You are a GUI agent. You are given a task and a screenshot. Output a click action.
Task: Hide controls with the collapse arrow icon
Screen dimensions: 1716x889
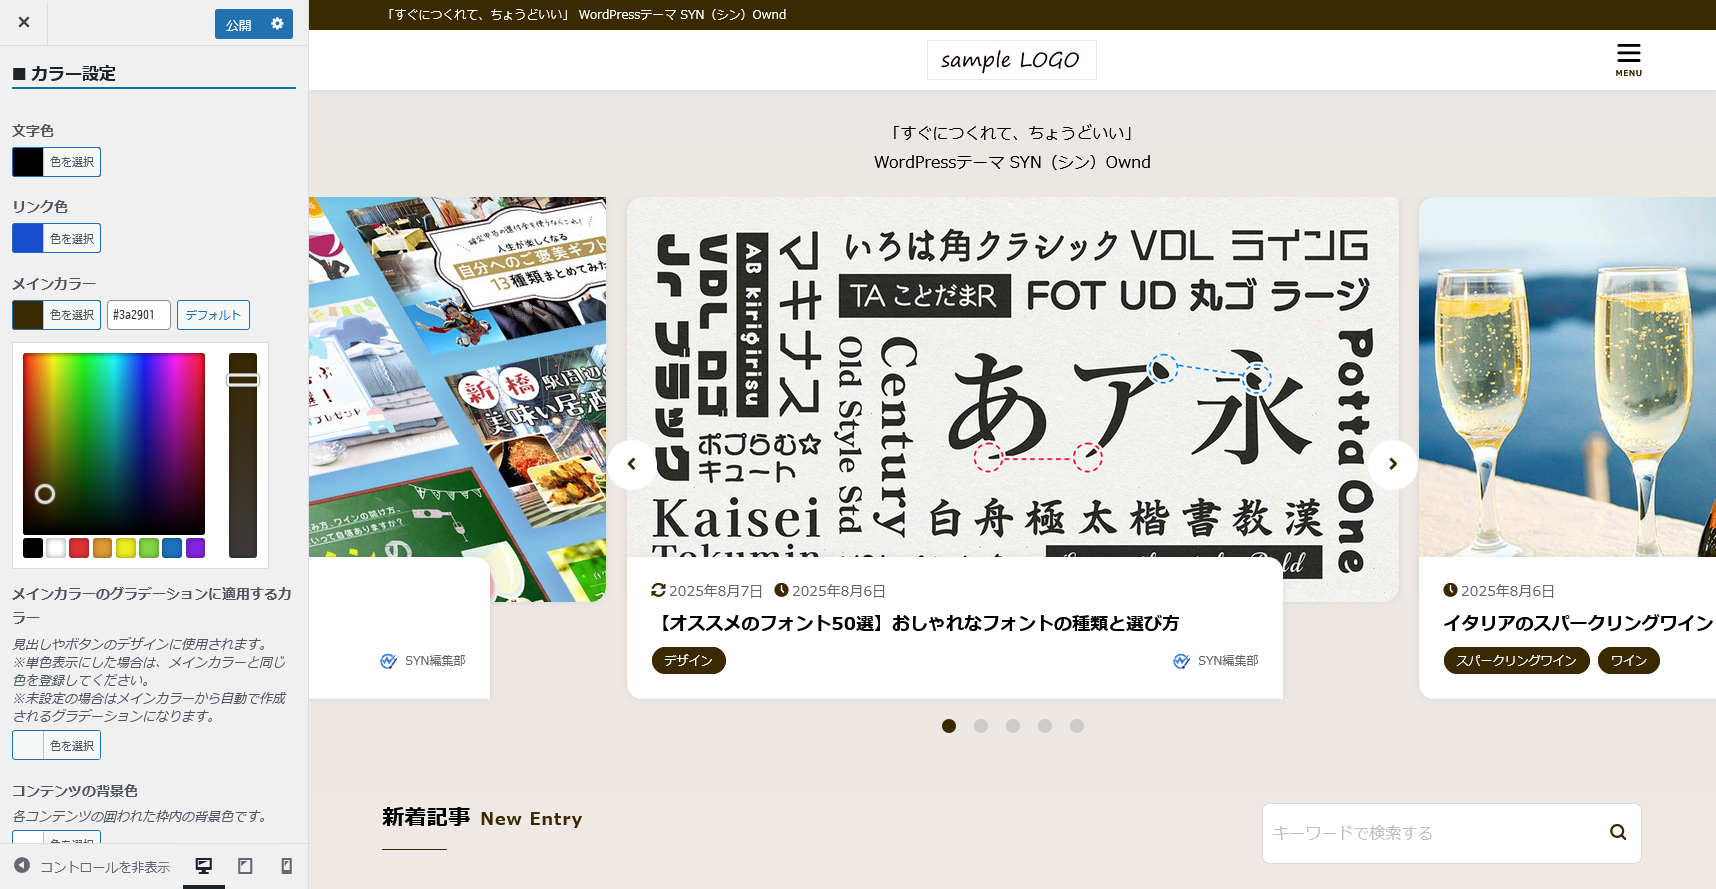click(22, 866)
